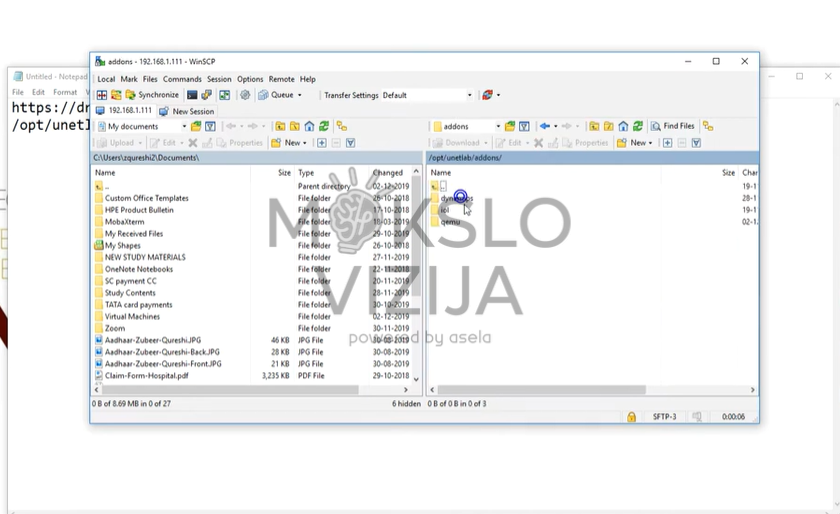The image size is (840, 514).
Task: Click the local Home Directory icon
Action: coord(309,126)
